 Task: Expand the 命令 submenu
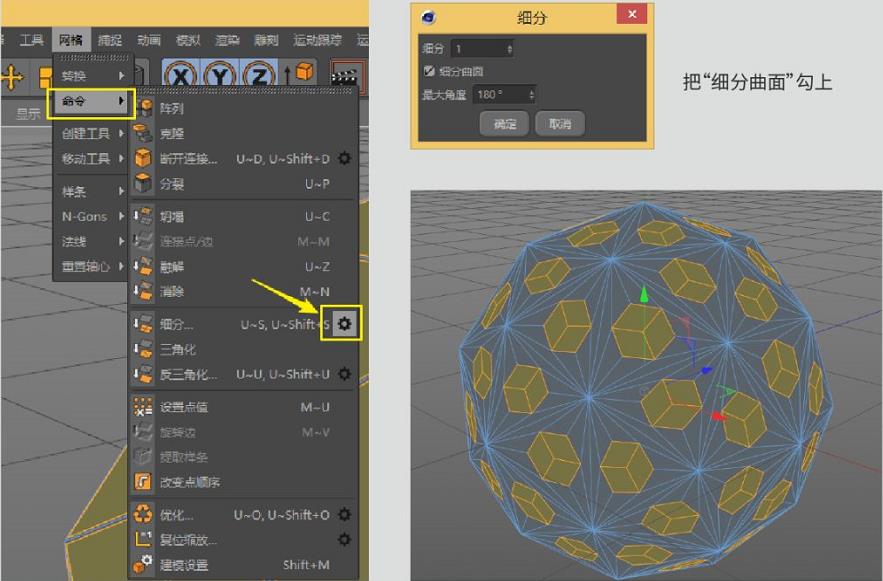(92, 101)
